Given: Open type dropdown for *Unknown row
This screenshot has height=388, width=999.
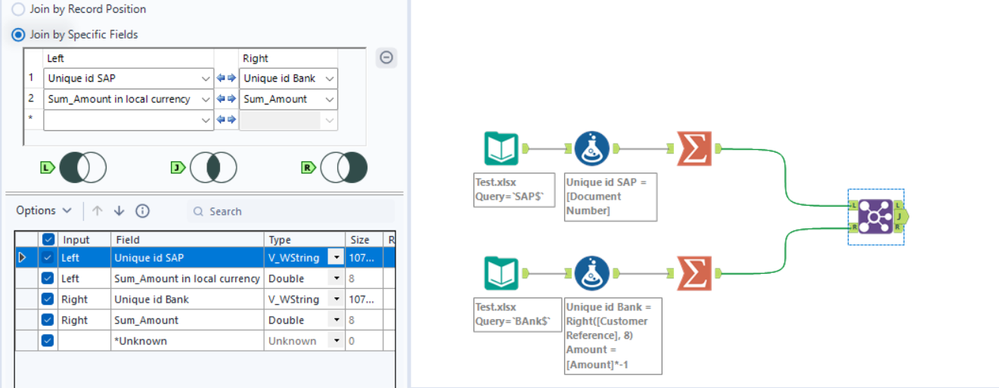Looking at the screenshot, I should pyautogui.click(x=336, y=341).
